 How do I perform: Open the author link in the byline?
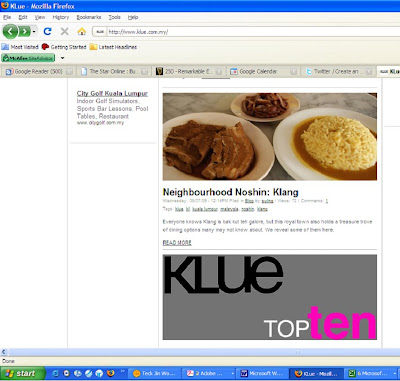[x=267, y=201]
